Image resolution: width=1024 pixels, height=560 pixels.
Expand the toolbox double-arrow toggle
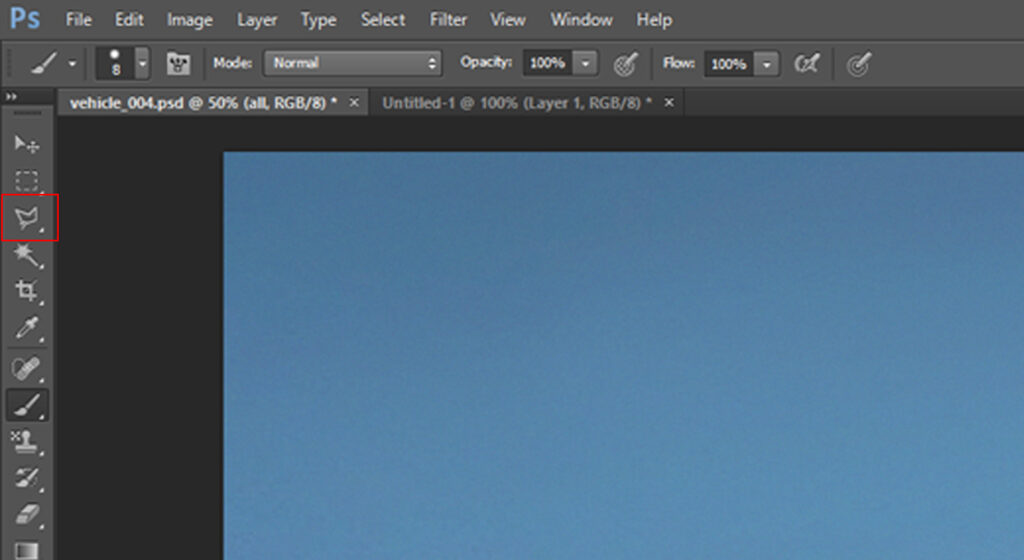11,97
